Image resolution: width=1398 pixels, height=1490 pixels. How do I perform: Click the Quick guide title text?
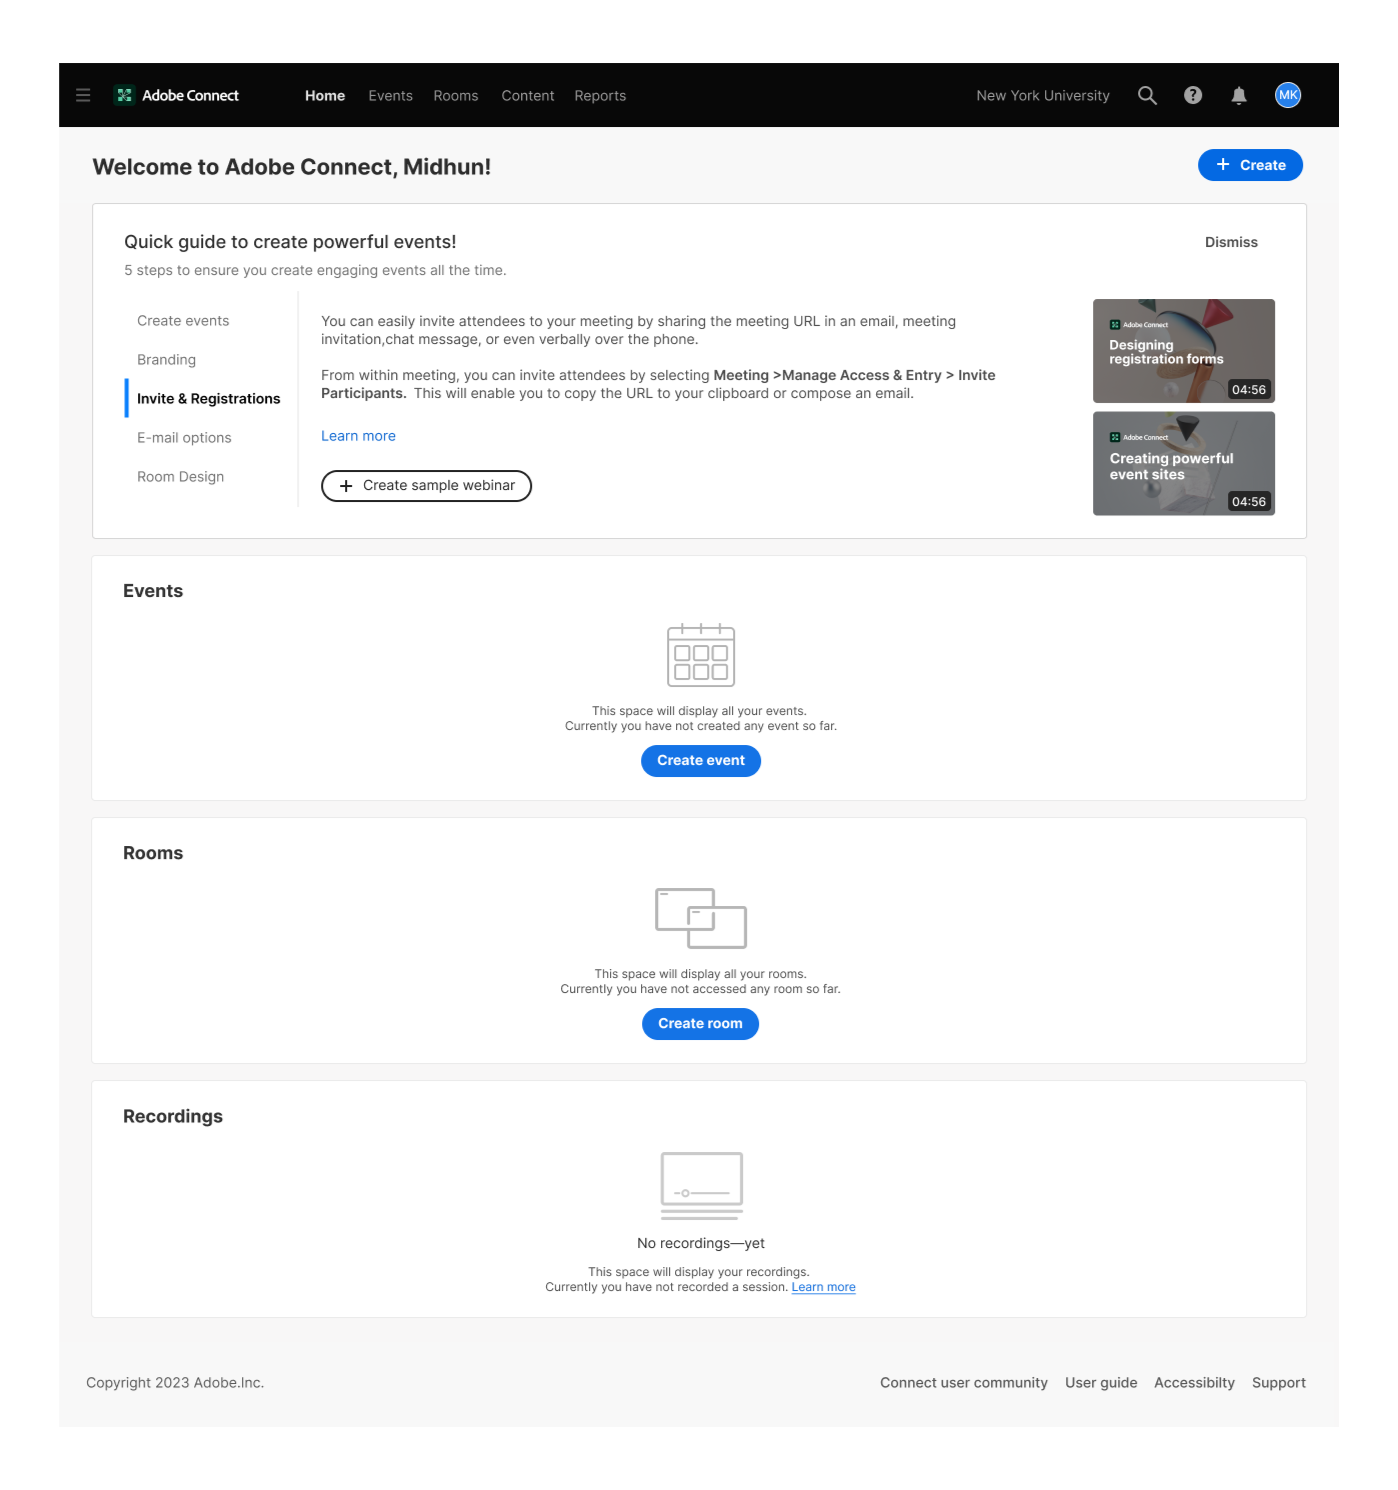tap(290, 242)
